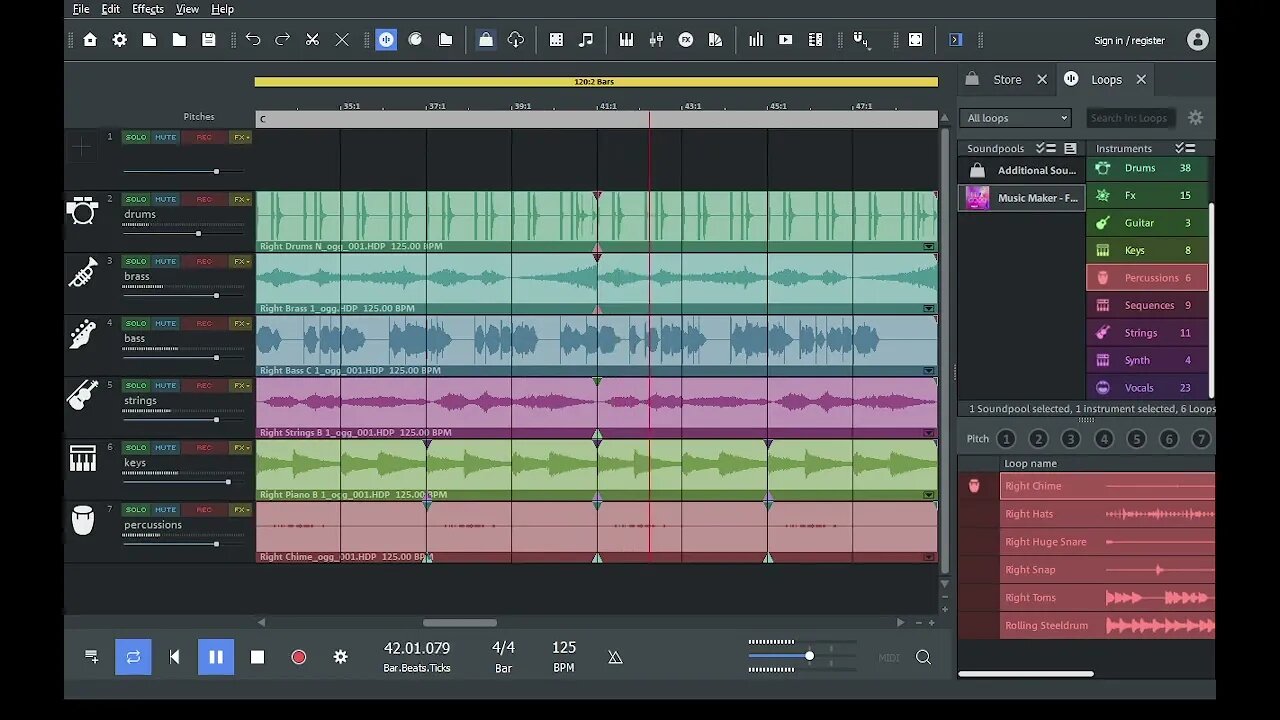The image size is (1280, 720).
Task: Pause playback with the pause button
Action: tap(216, 657)
